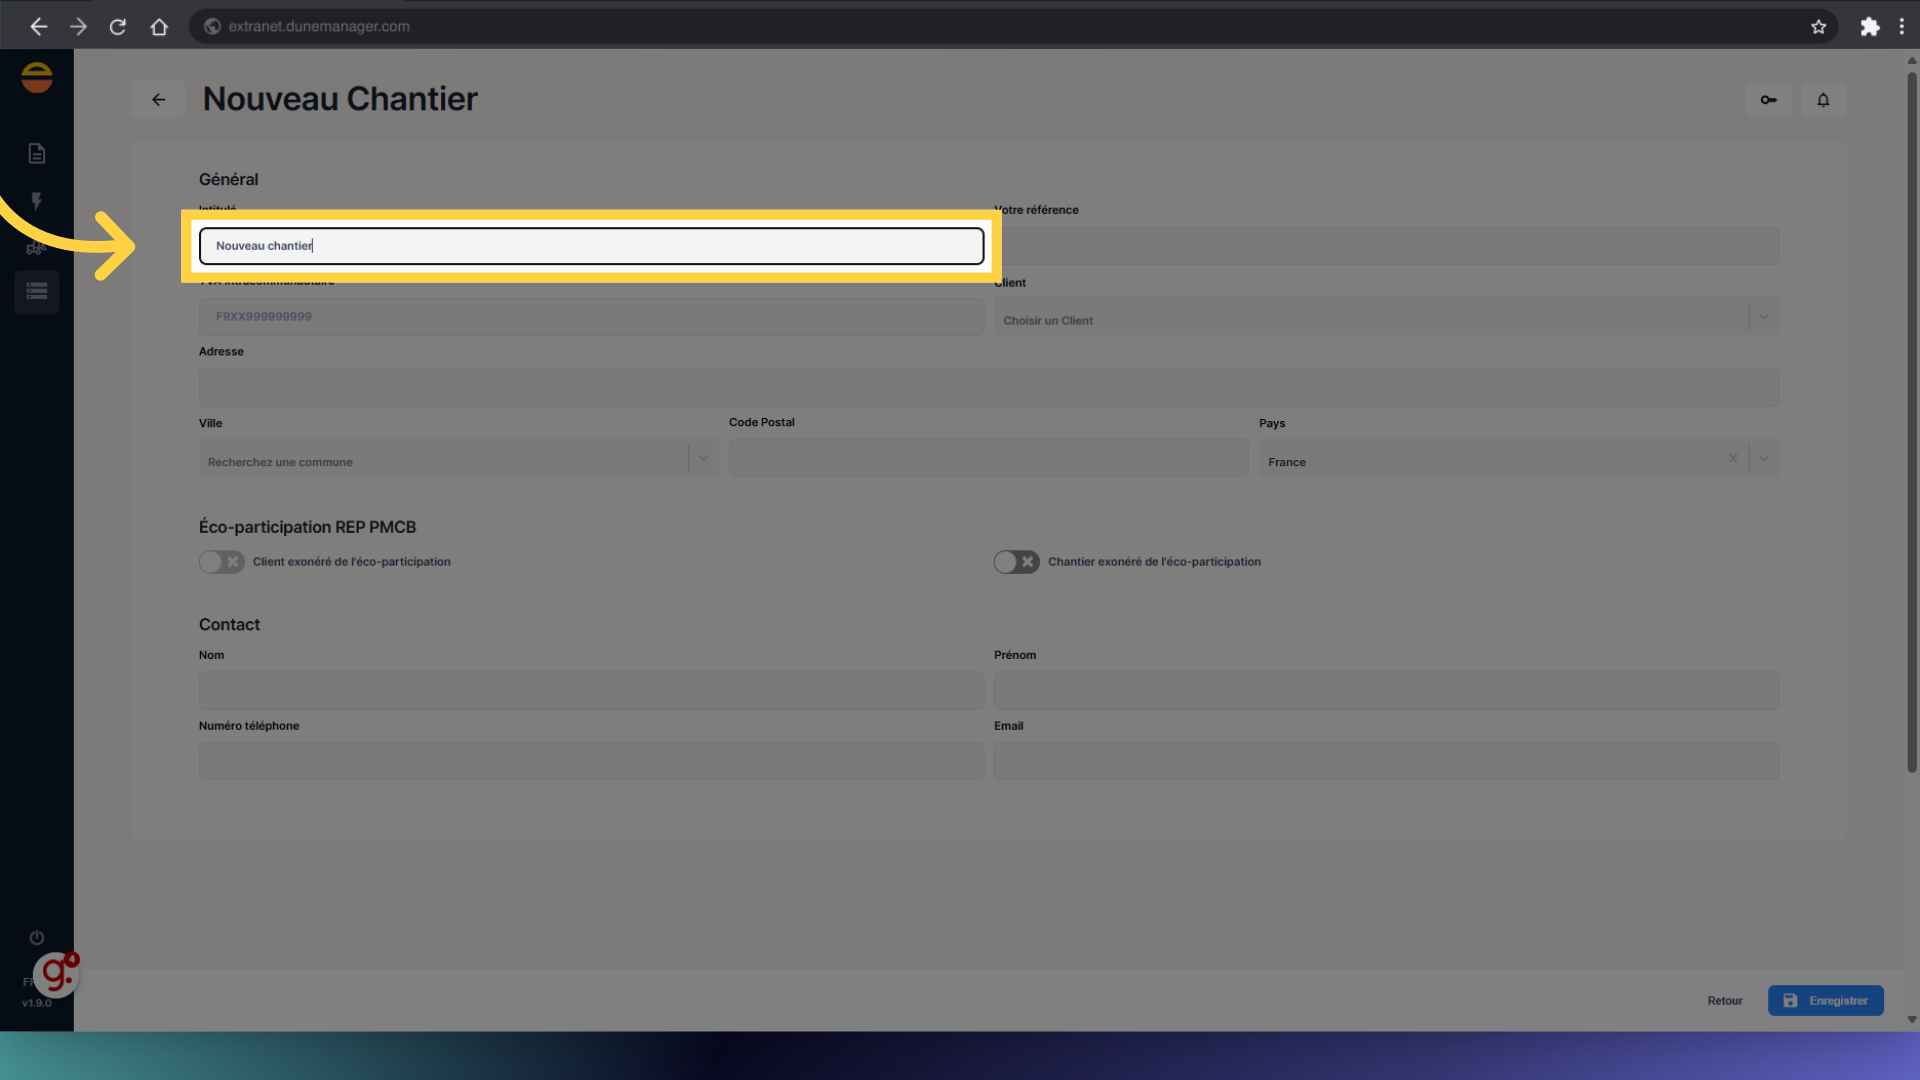The image size is (1920, 1080).
Task: Click the power logout icon in sidebar
Action: (37, 938)
